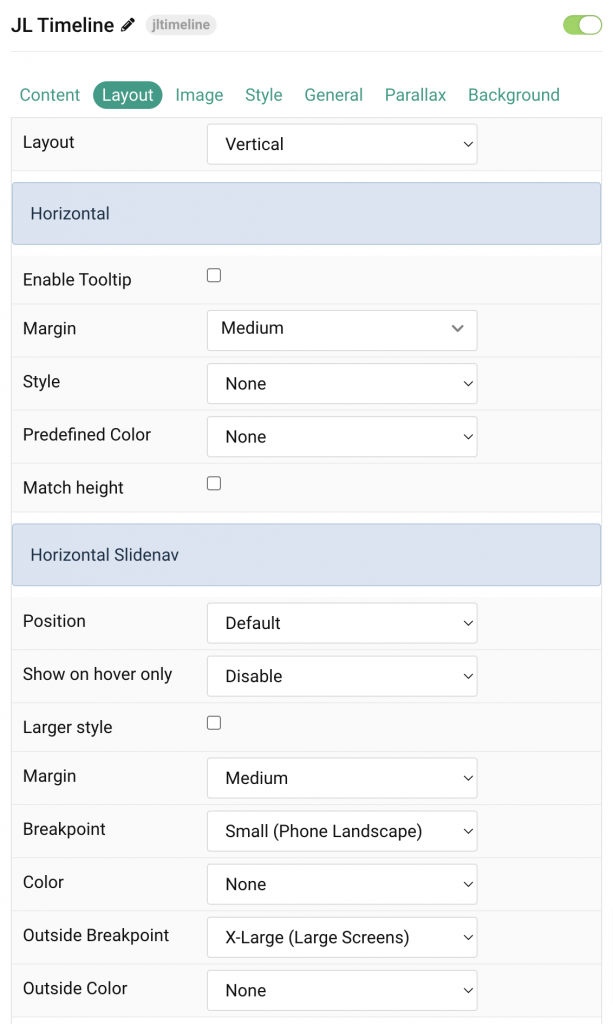The image size is (613, 1024).
Task: Open the Style dropdown set to None
Action: pos(341,383)
